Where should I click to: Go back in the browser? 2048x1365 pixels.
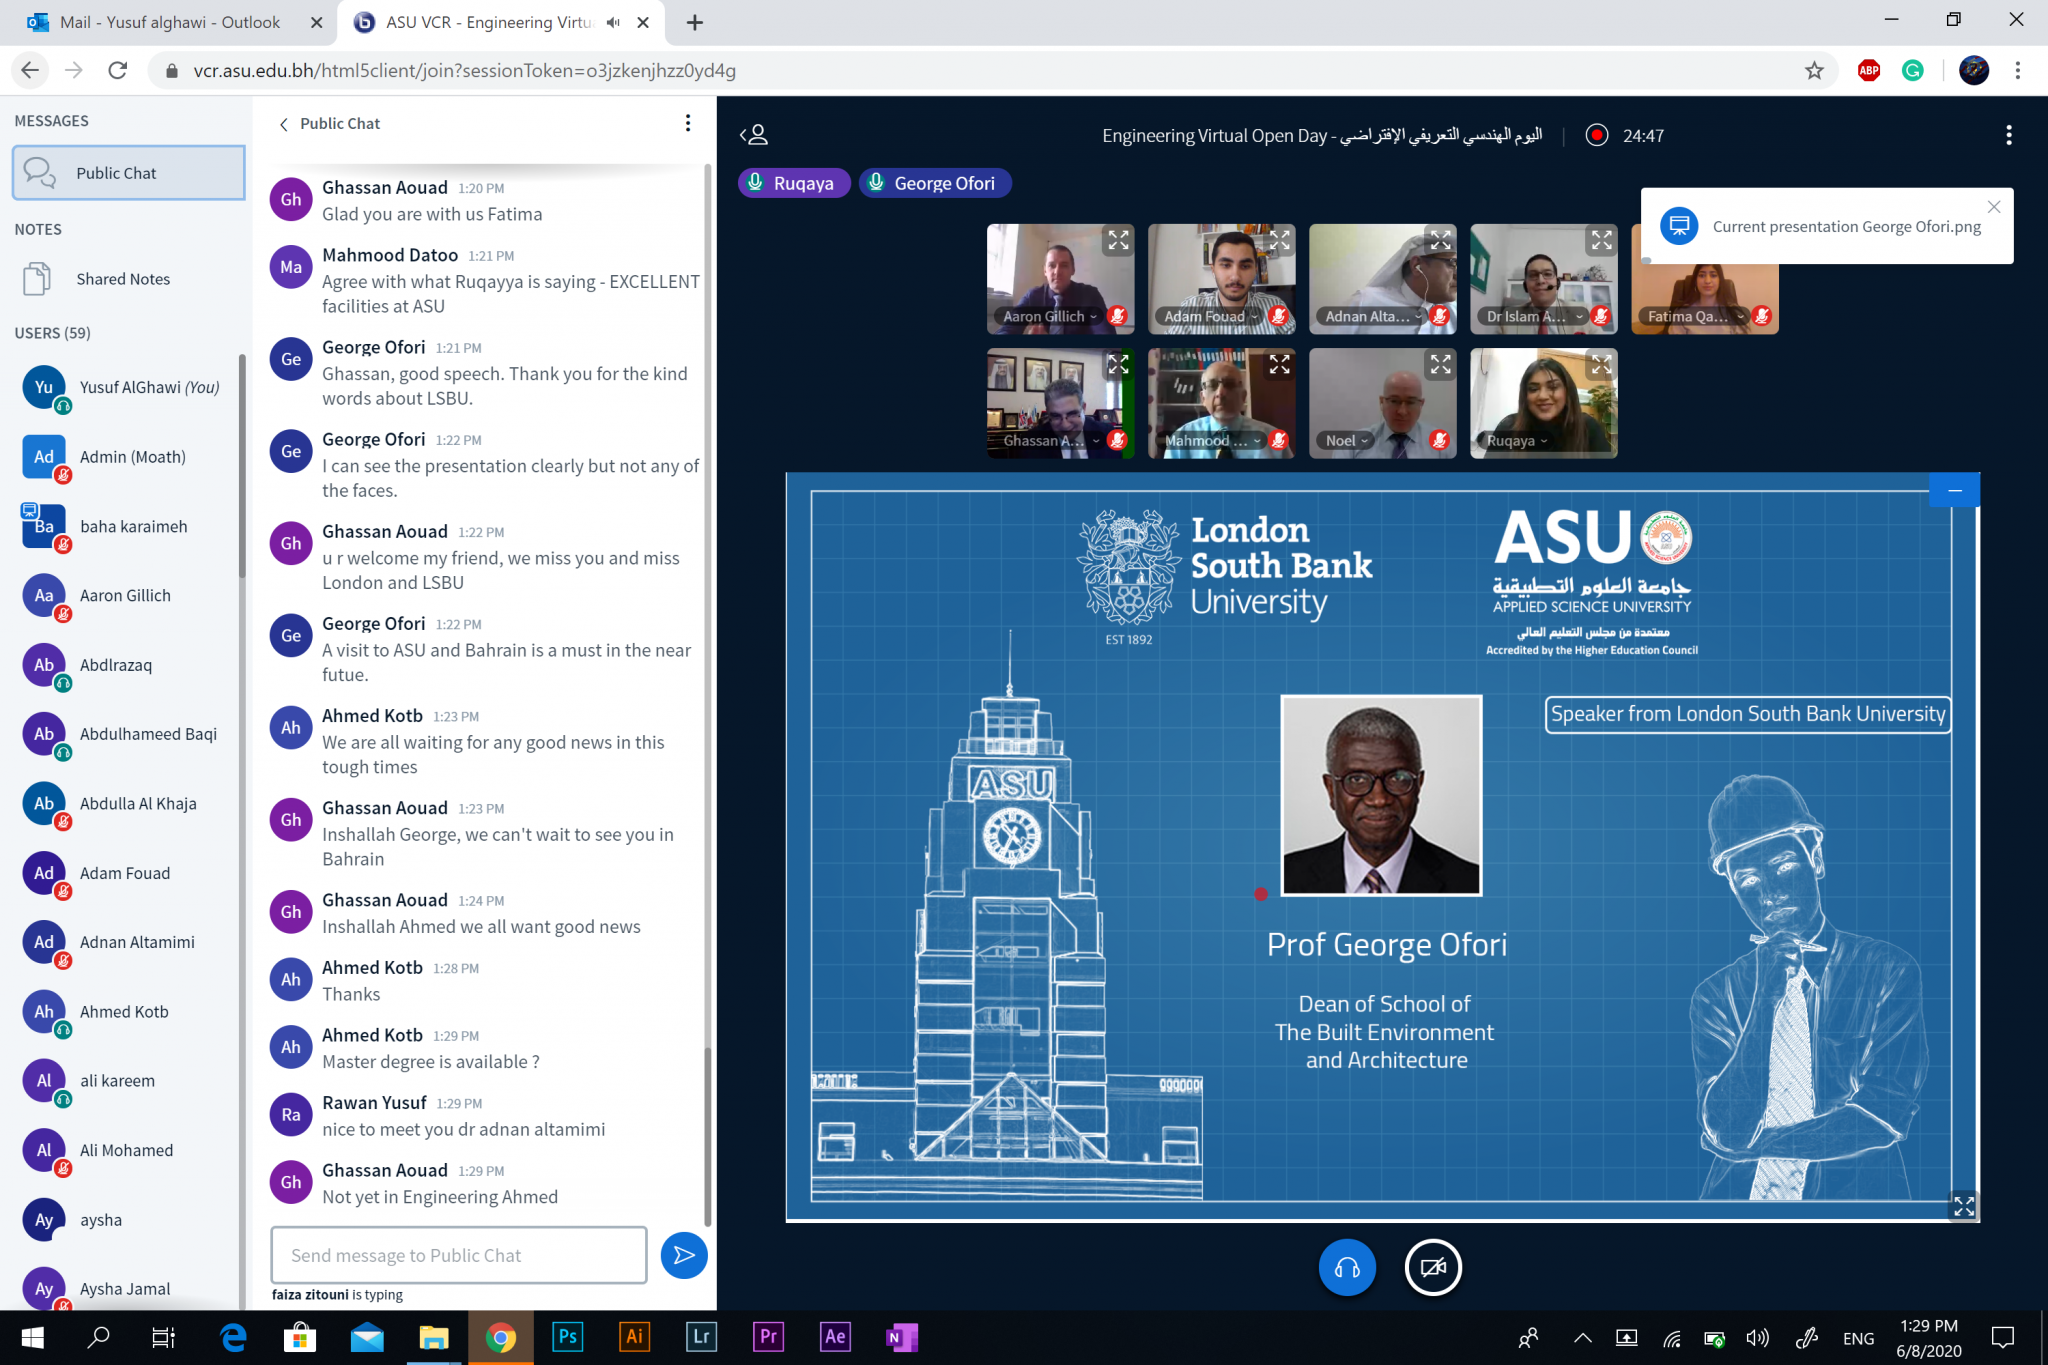click(x=30, y=70)
